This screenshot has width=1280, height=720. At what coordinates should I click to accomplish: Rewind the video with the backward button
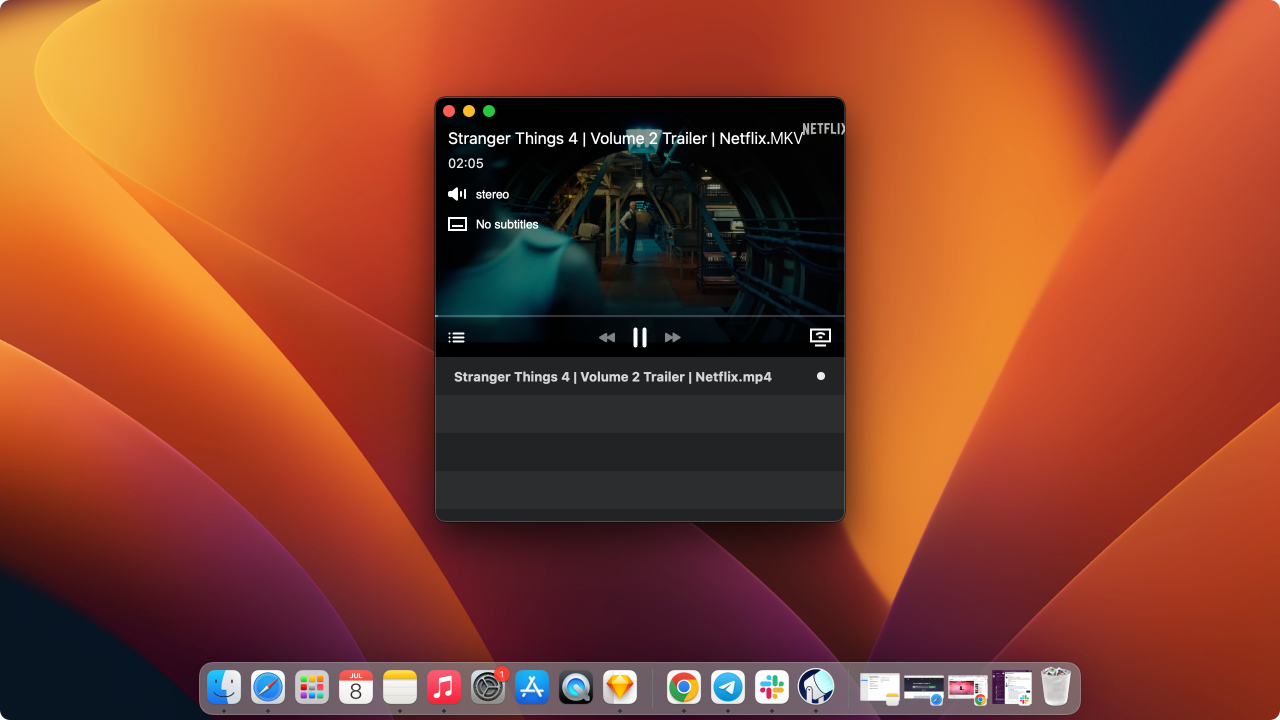(607, 338)
